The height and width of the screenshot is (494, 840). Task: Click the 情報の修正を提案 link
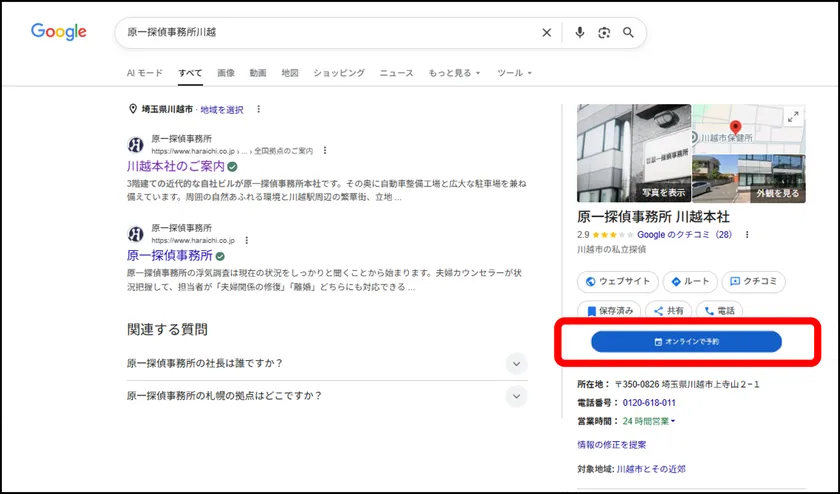(x=611, y=445)
